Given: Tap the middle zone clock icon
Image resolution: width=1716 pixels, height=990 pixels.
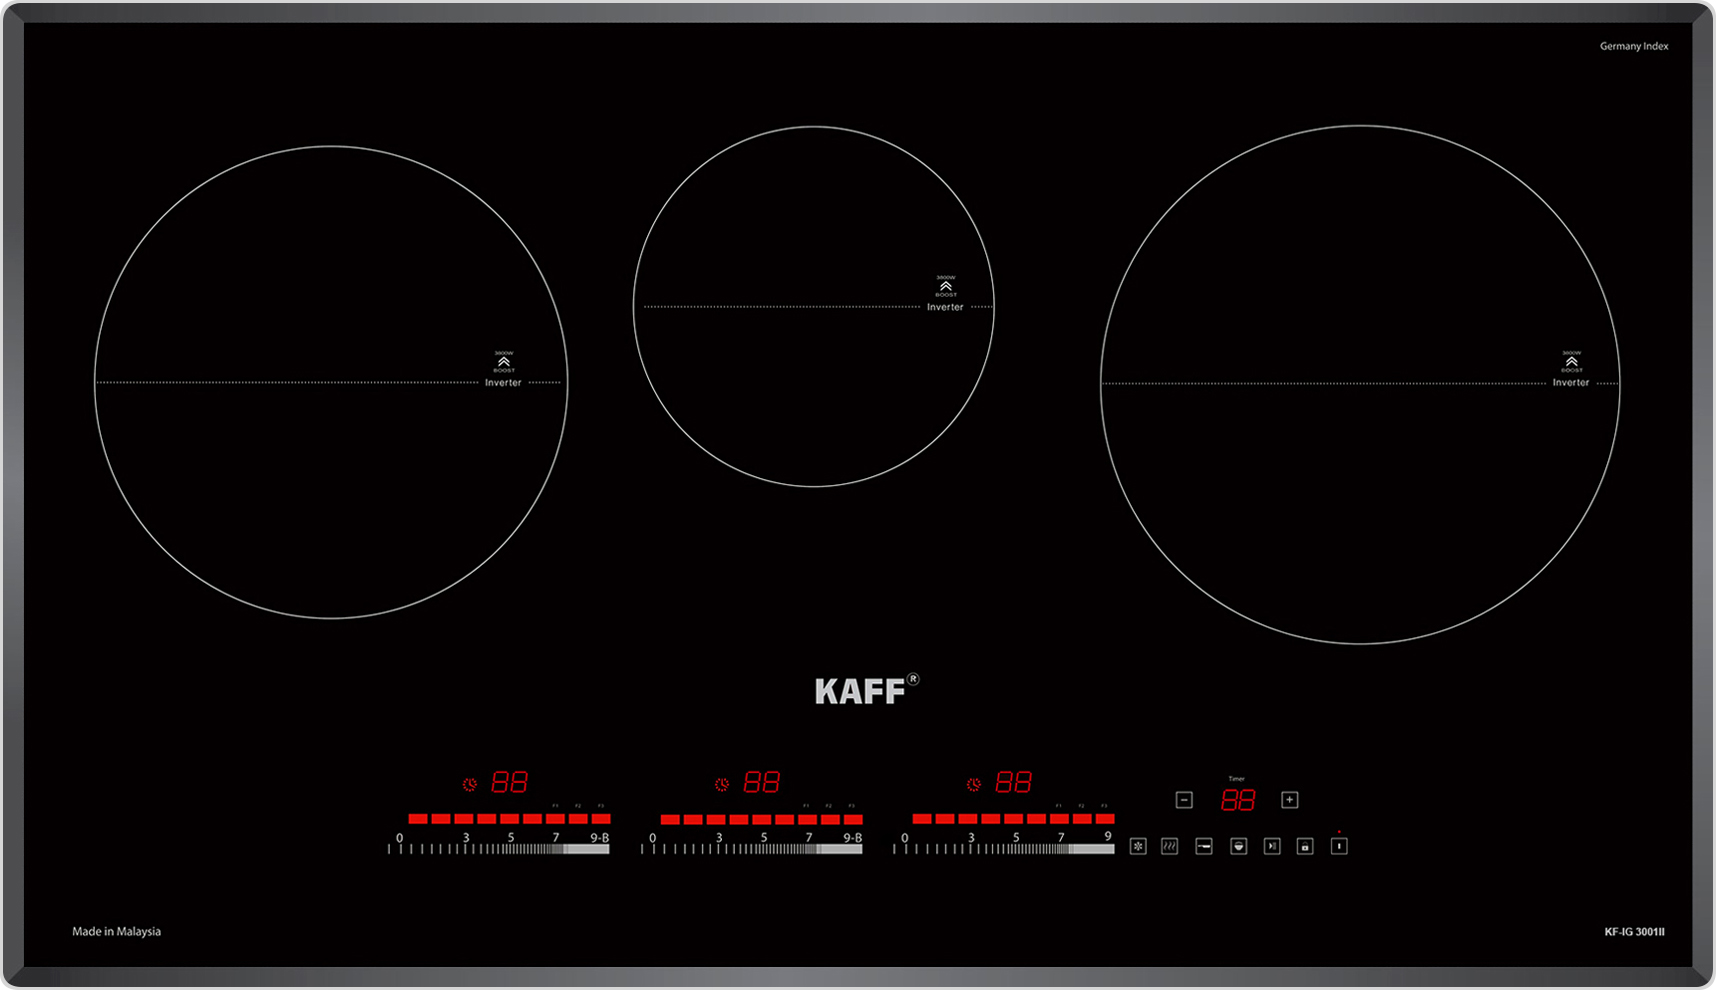Looking at the screenshot, I should point(722,784).
